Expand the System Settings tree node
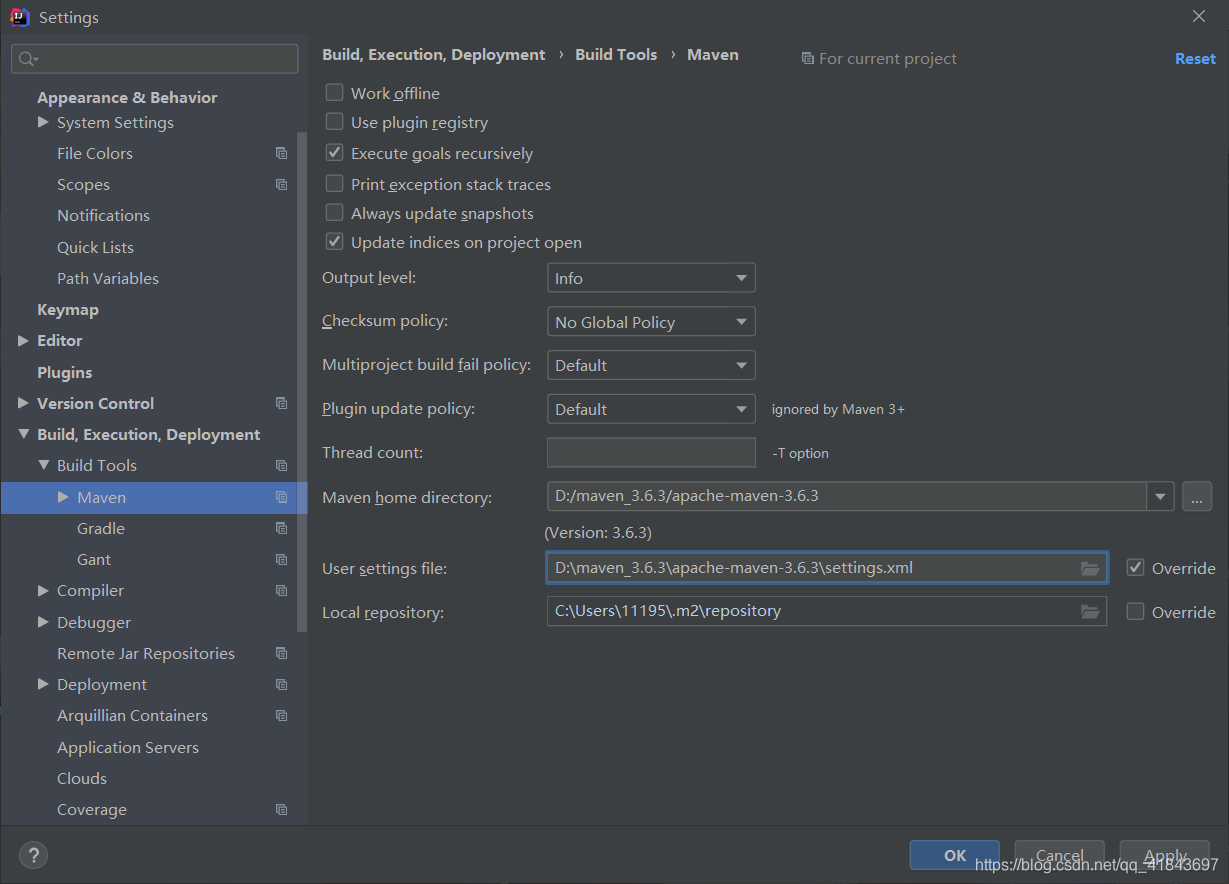 (x=43, y=122)
